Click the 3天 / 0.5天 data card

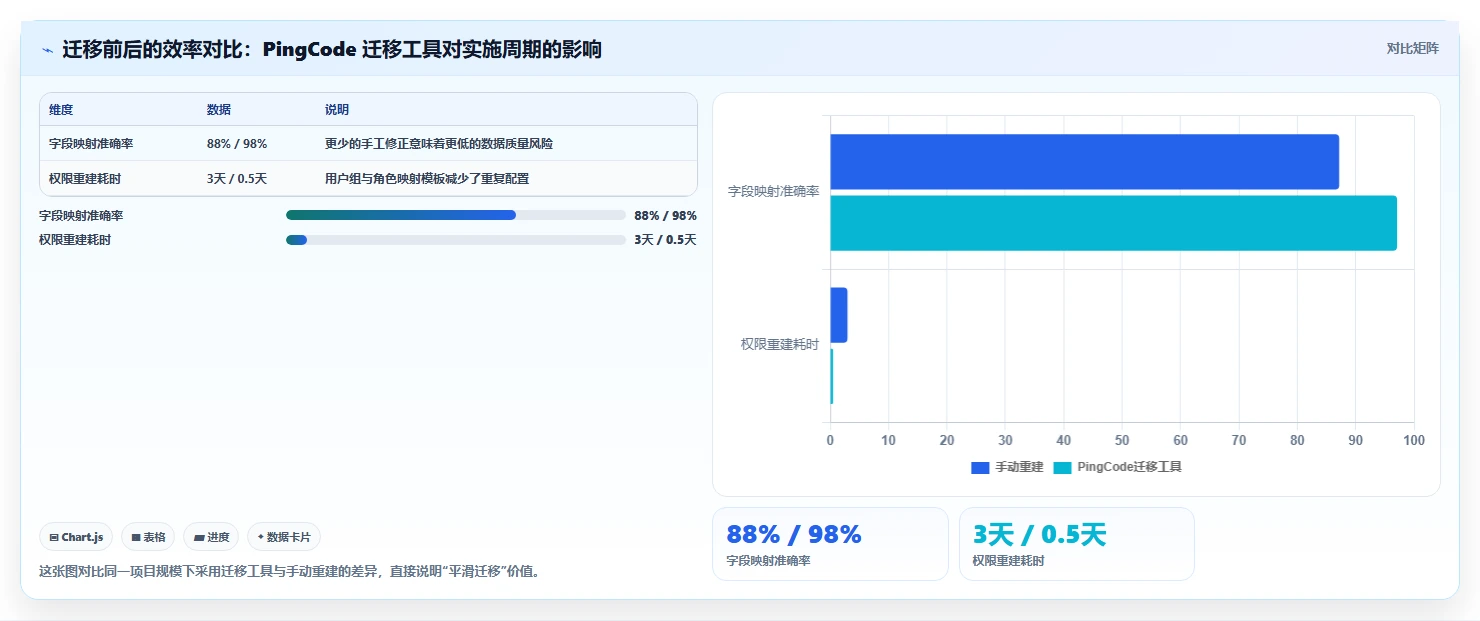(x=1077, y=544)
